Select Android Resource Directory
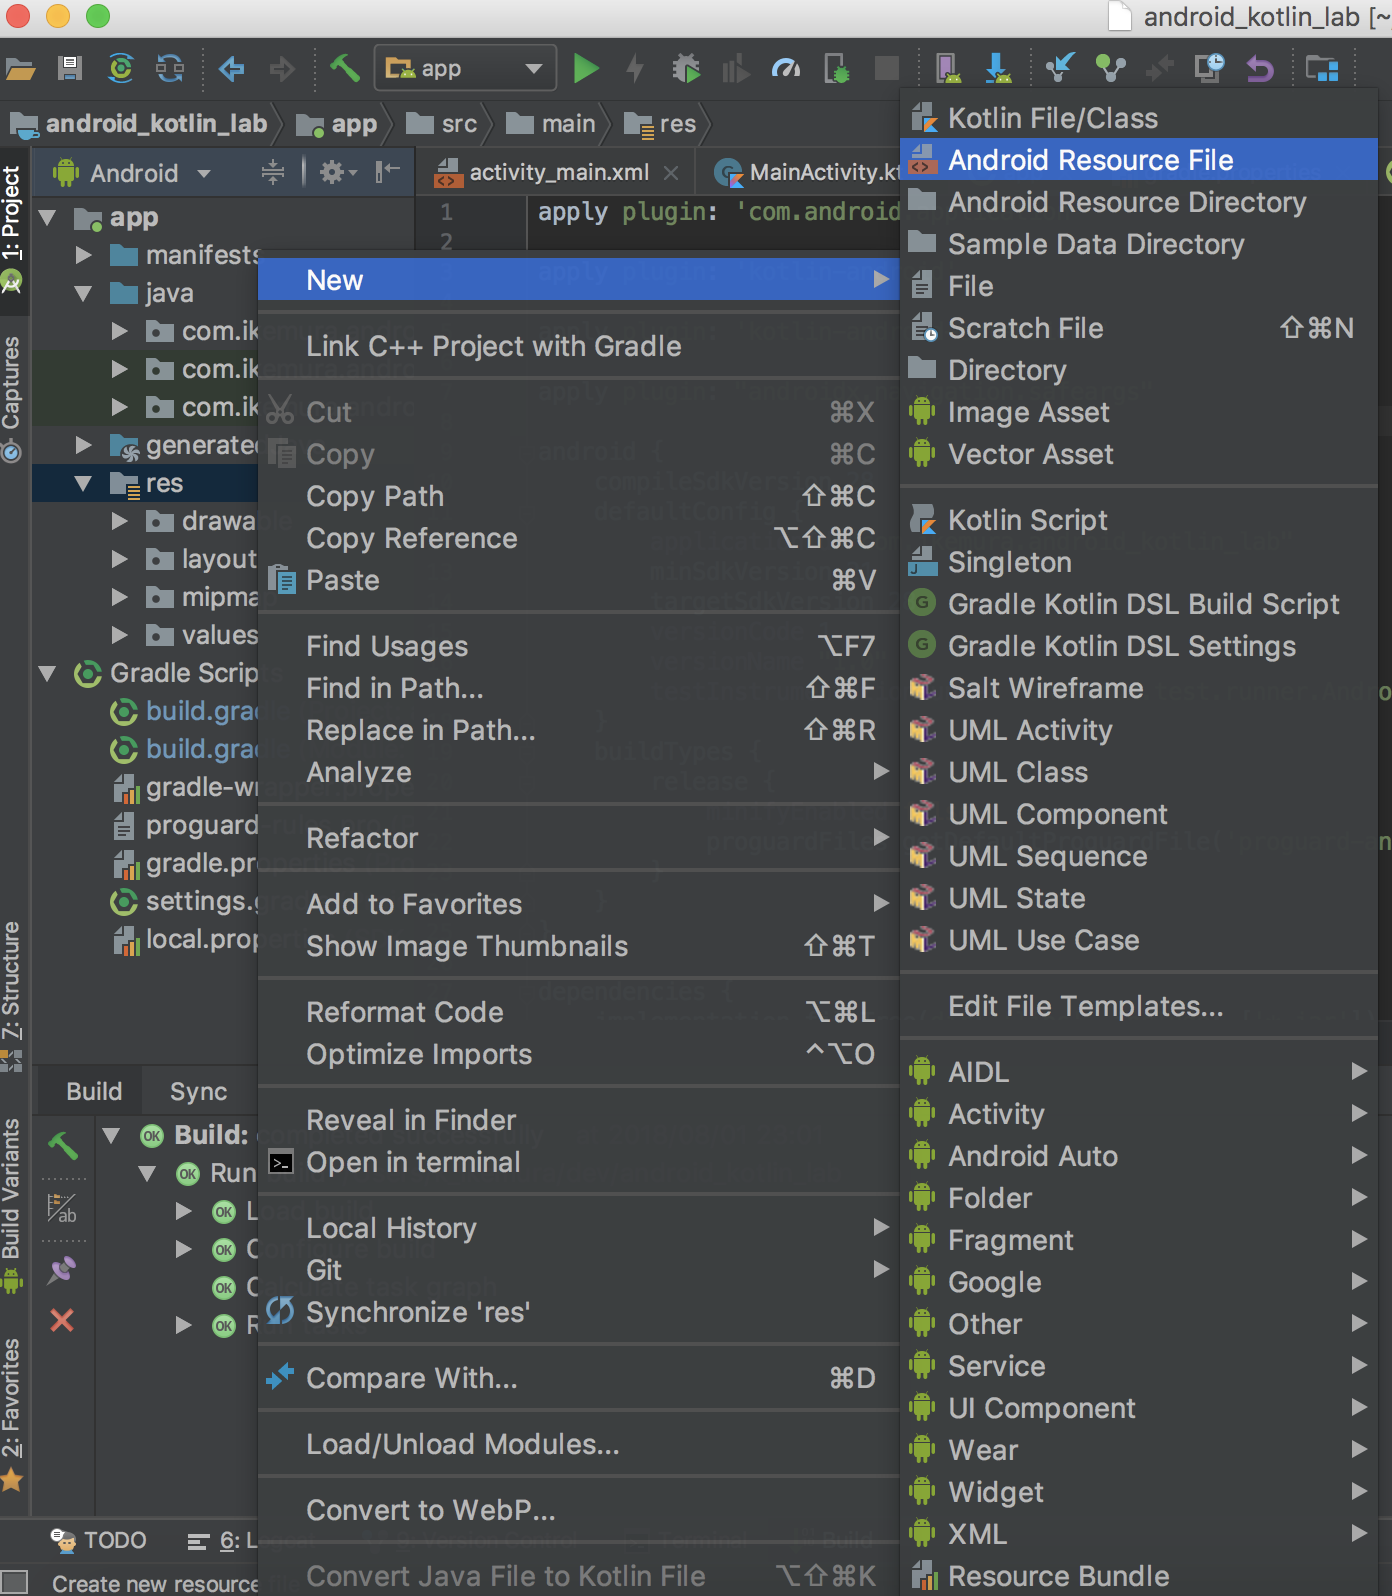This screenshot has width=1392, height=1596. click(1139, 202)
